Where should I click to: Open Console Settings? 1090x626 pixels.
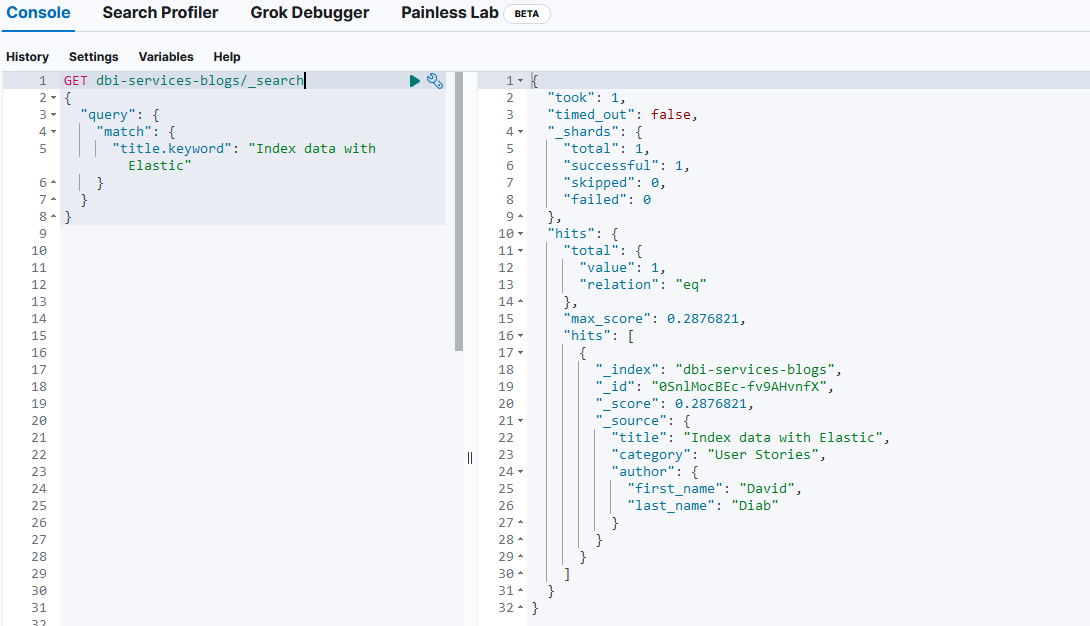point(93,57)
